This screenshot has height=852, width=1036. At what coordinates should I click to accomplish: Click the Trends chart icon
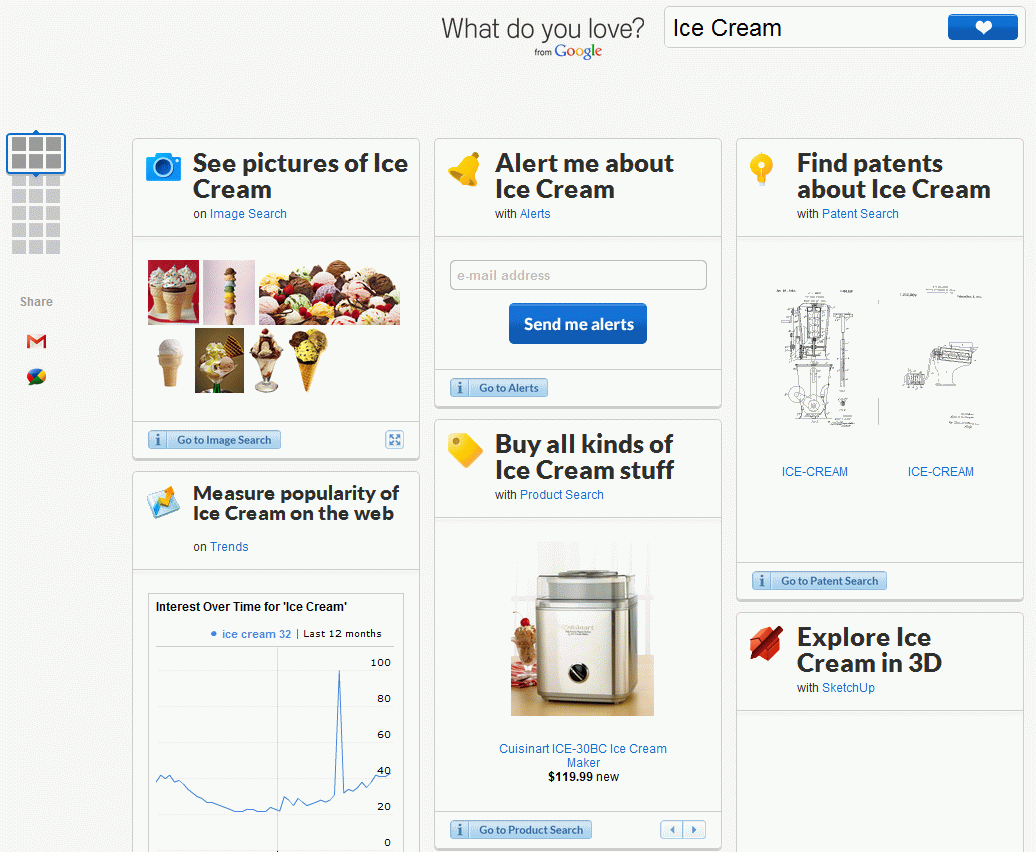click(x=163, y=502)
